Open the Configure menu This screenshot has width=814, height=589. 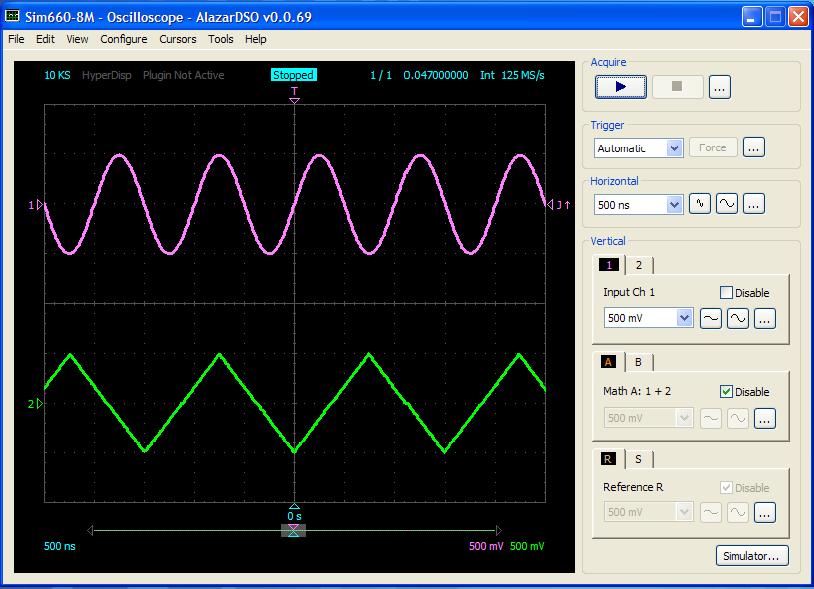tap(124, 39)
